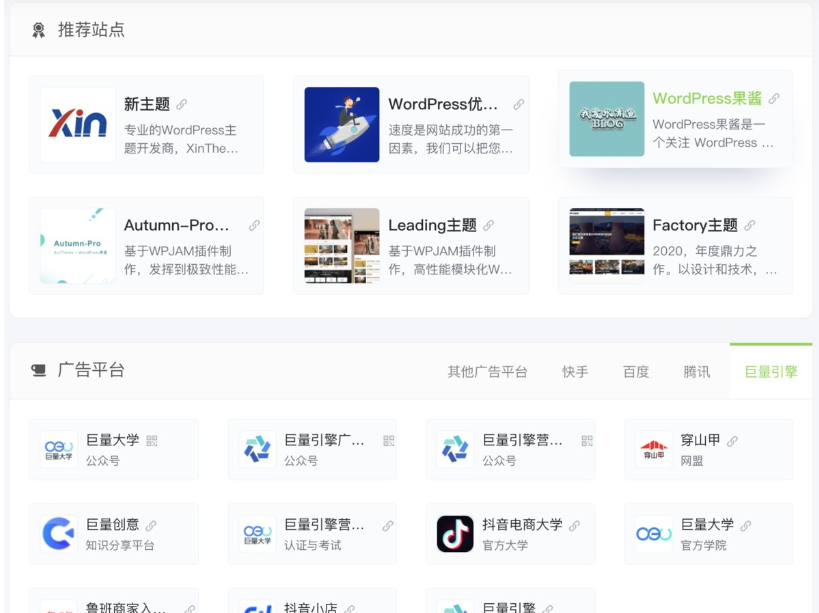Click the TikTok logo of 抖音电商大学
Image resolution: width=819 pixels, height=613 pixels.
455,534
